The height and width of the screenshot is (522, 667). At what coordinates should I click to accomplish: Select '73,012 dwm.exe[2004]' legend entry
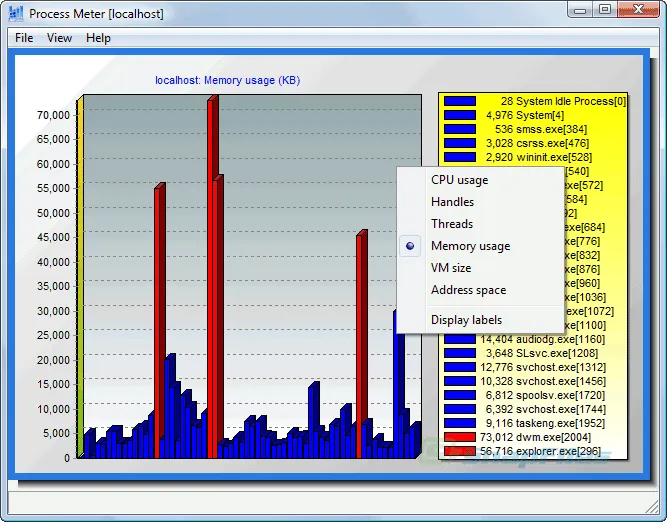(535, 437)
